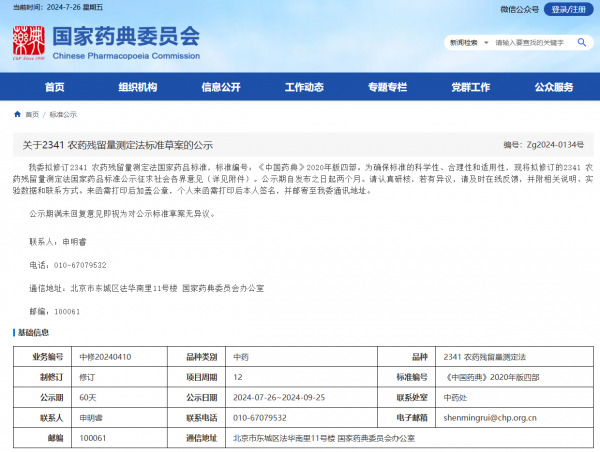600x452 pixels.
Task: Click 公众服务 in the navigation bar
Action: pyautogui.click(x=553, y=87)
